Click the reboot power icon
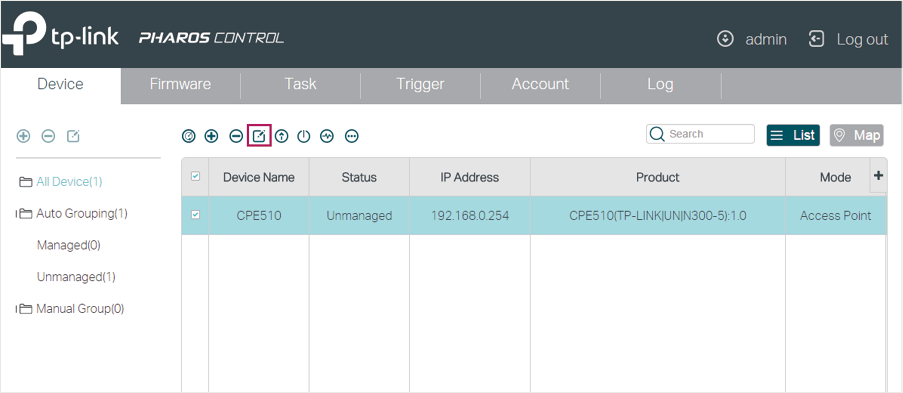This screenshot has width=903, height=393. click(303, 137)
